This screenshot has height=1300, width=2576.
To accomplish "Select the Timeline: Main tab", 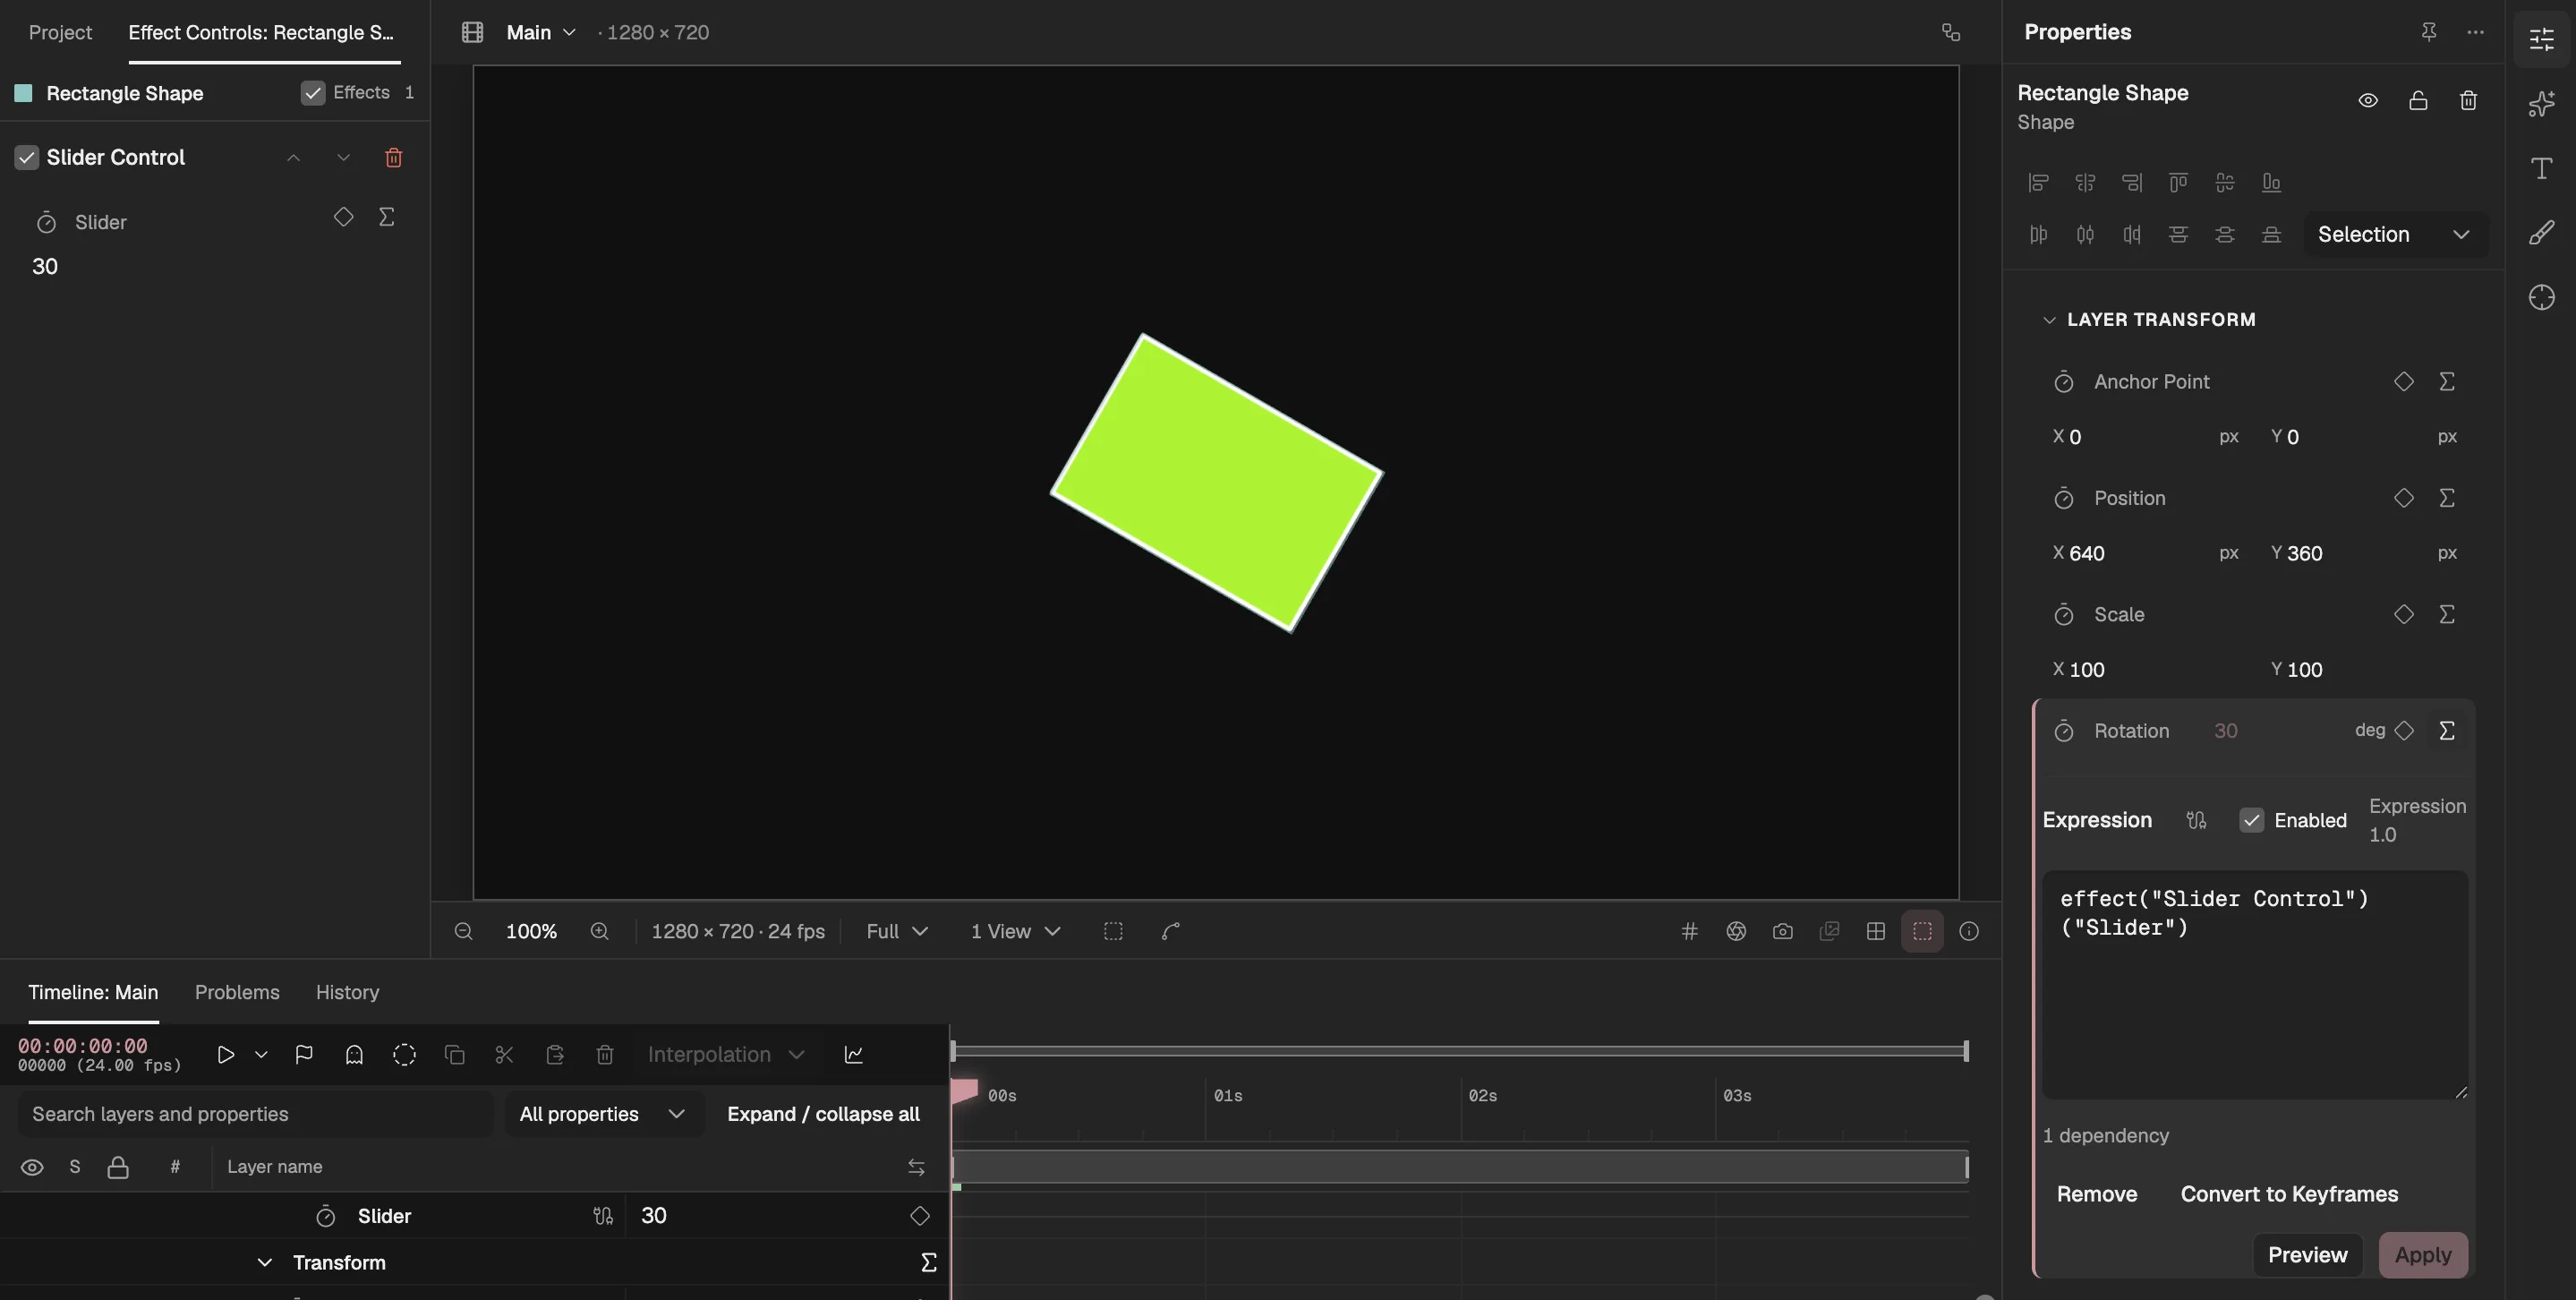I will pyautogui.click(x=93, y=992).
